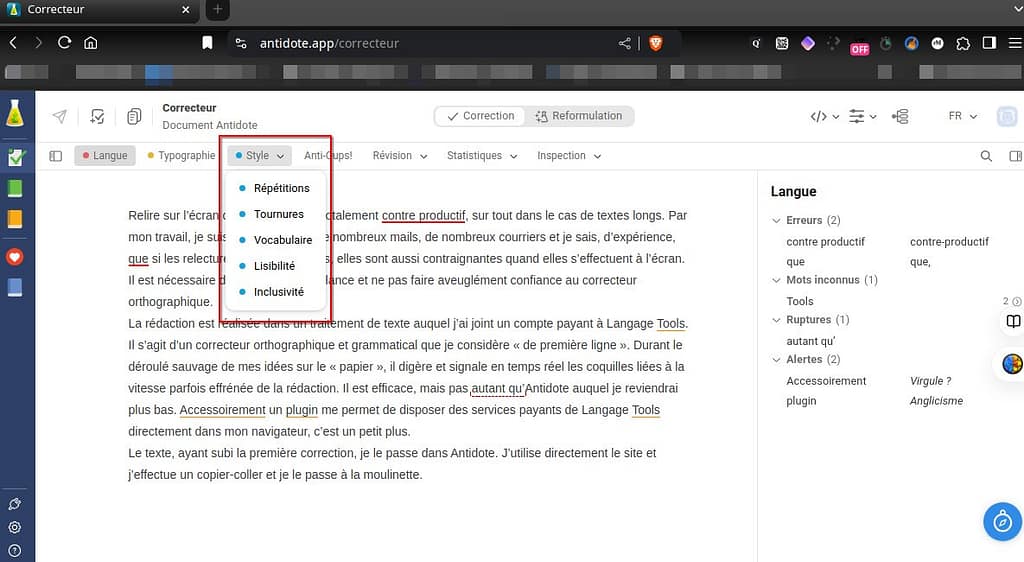Click the blue compass floating button
Viewport: 1024px width, 562px height.
pyautogui.click(x=1001, y=521)
